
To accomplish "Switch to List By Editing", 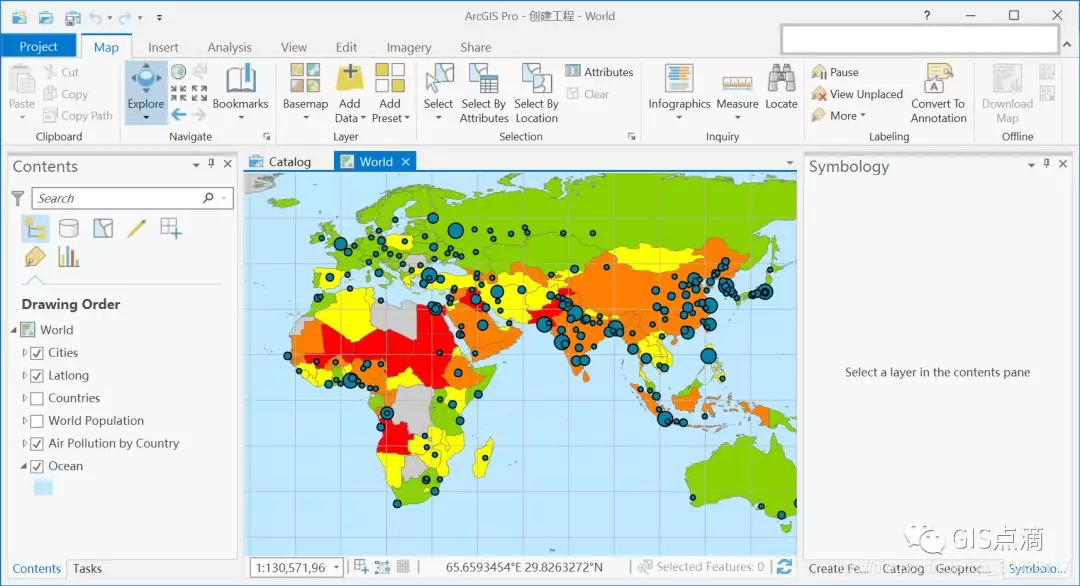I will click(136, 228).
